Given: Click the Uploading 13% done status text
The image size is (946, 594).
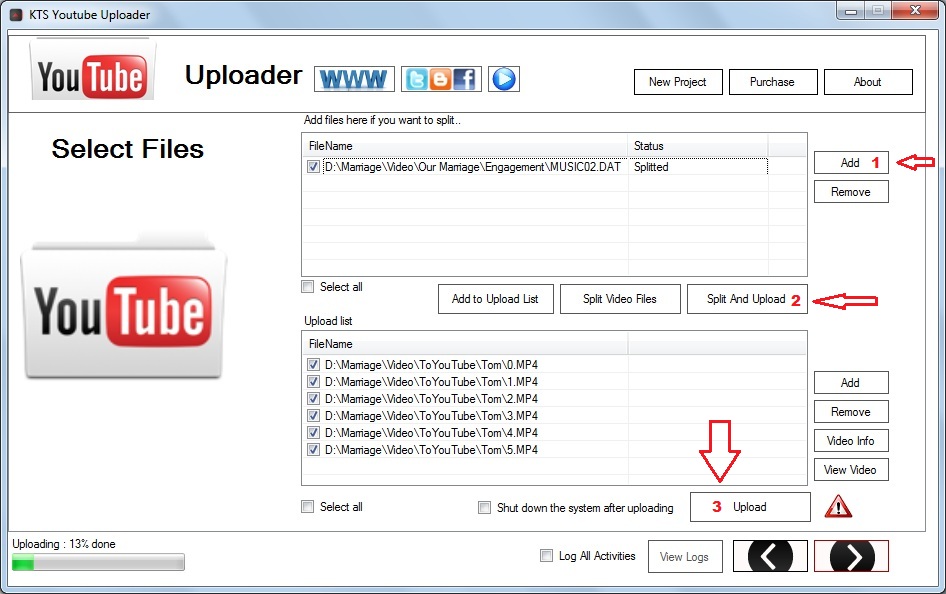Looking at the screenshot, I should [64, 543].
